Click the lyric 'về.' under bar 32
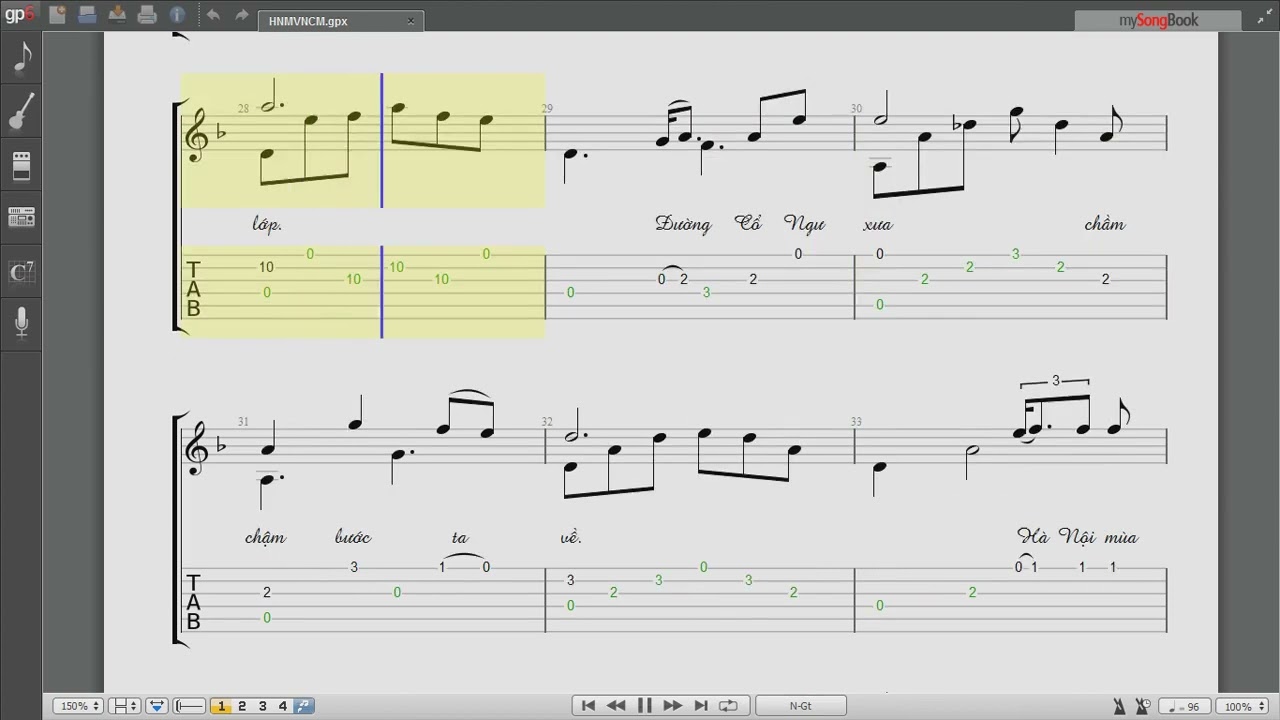This screenshot has width=1280, height=720. point(571,537)
